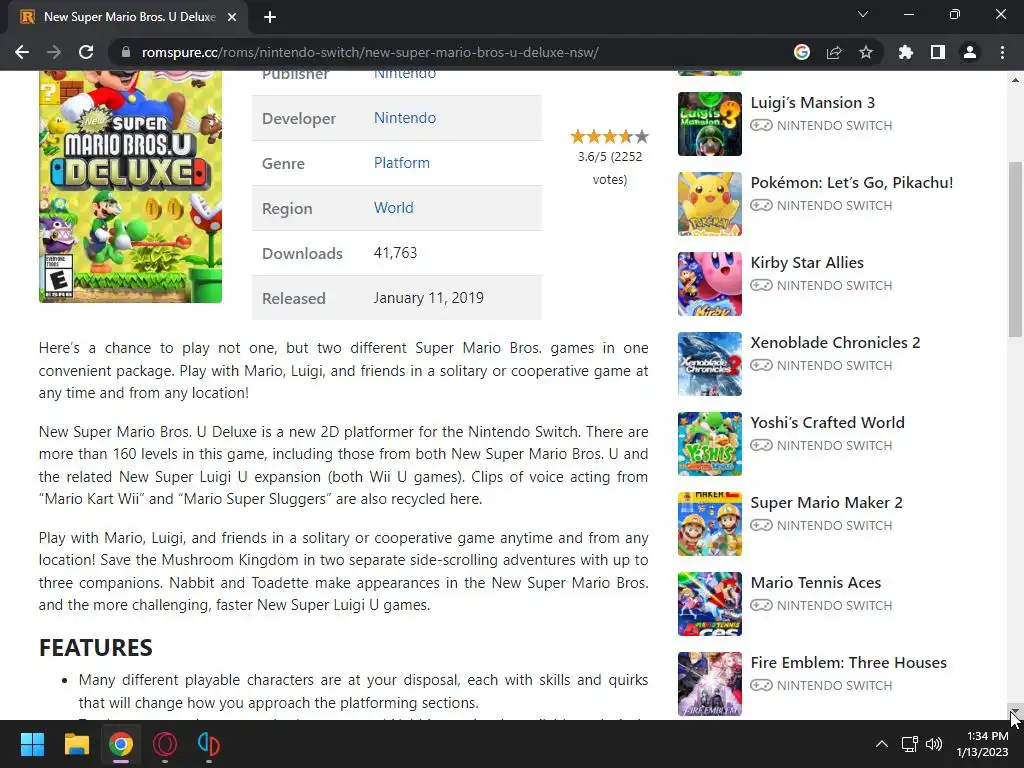Click the browser forward arrow
Screen dimensions: 1024x768
click(54, 52)
